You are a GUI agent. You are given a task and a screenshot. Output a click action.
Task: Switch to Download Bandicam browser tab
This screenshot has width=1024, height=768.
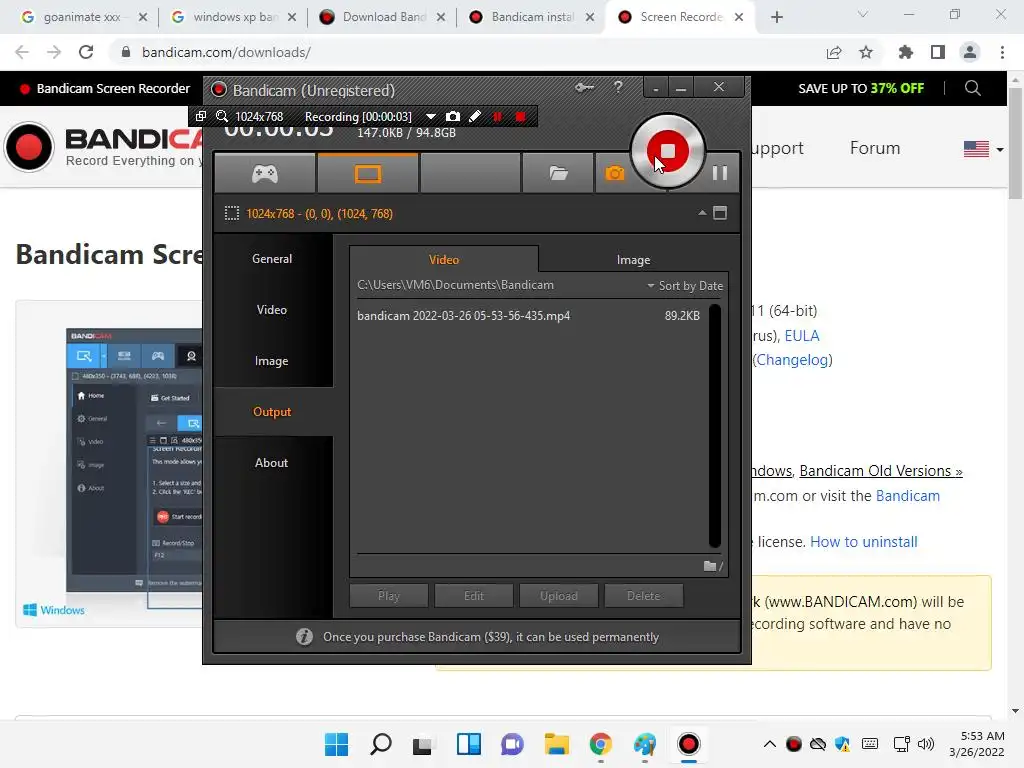[382, 17]
